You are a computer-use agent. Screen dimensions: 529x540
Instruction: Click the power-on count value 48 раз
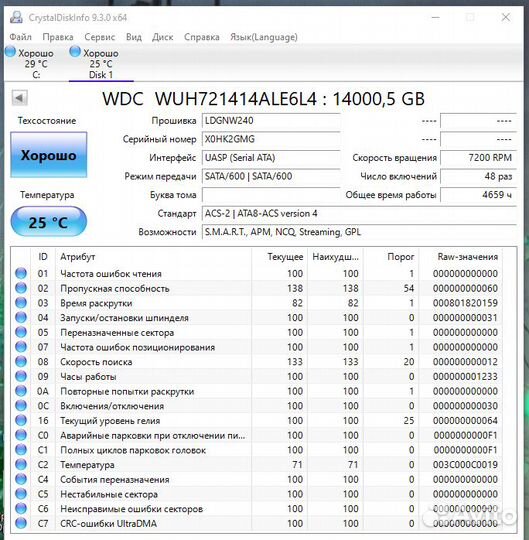tap(478, 176)
